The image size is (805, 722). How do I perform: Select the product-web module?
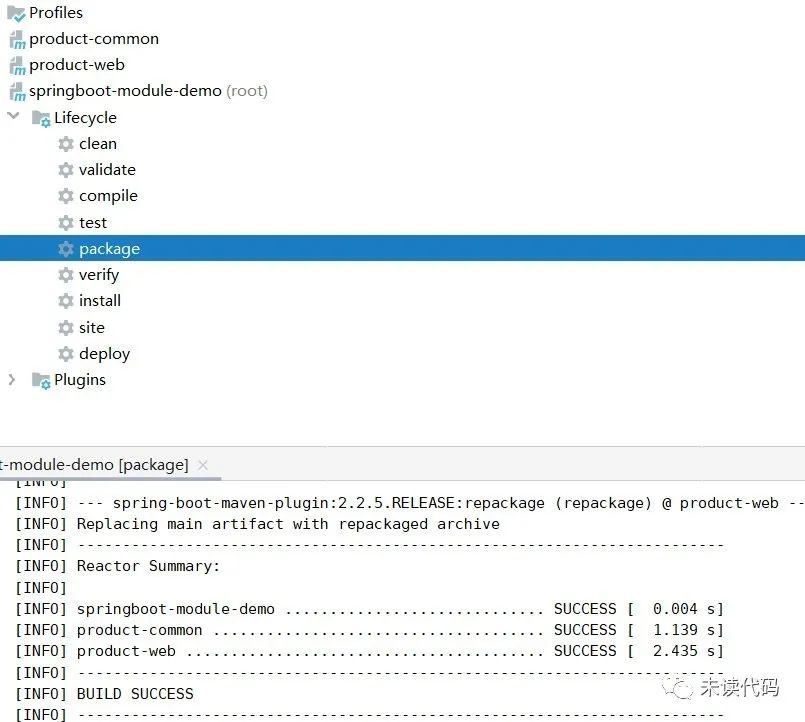pyautogui.click(x=77, y=64)
